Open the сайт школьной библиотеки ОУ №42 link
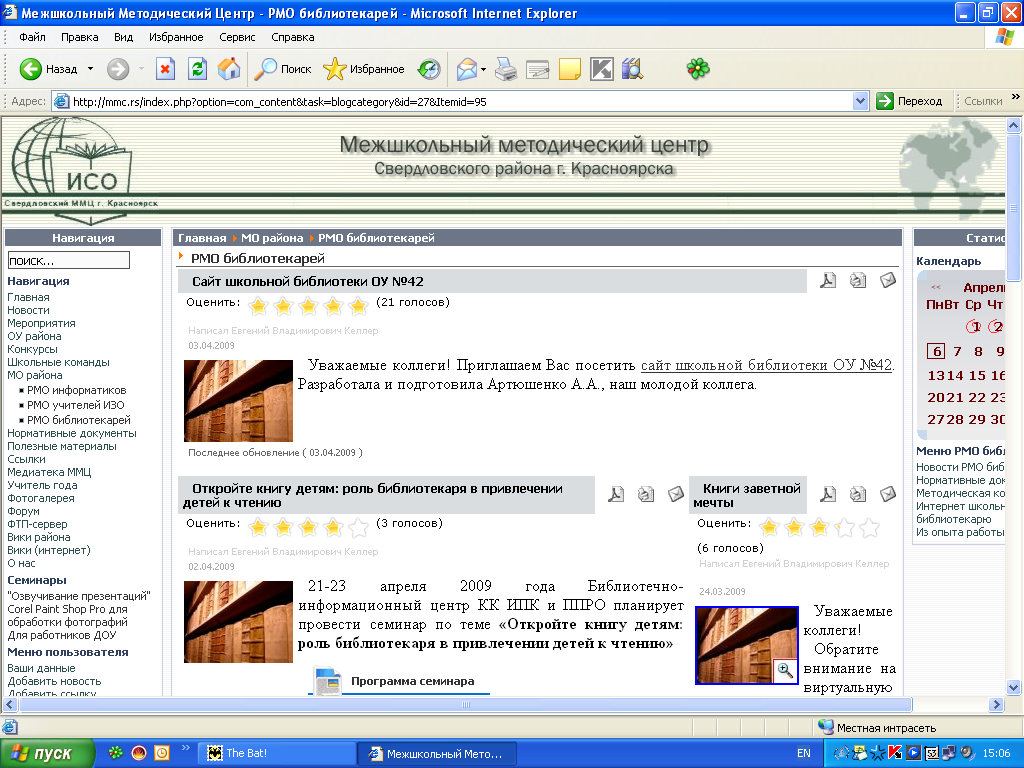Image resolution: width=1024 pixels, height=768 pixels. 766,365
